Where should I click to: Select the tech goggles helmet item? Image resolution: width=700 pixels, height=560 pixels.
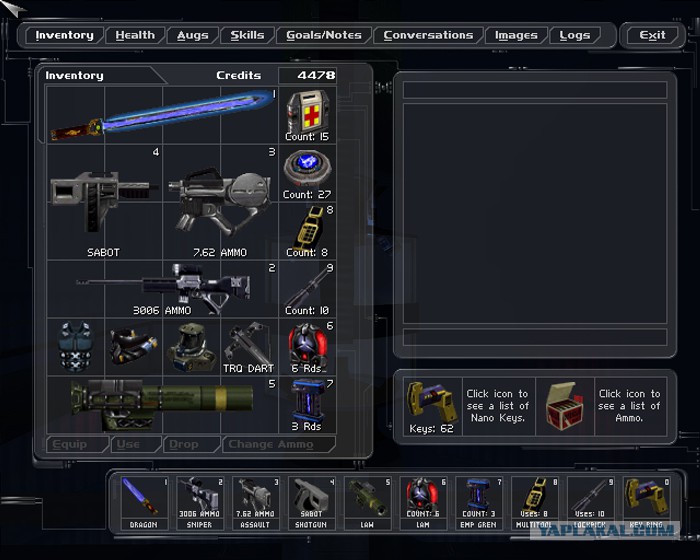coord(192,347)
